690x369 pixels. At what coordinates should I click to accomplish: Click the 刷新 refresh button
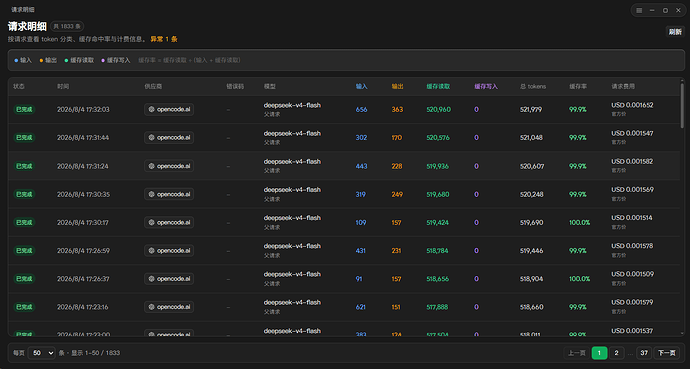675,32
